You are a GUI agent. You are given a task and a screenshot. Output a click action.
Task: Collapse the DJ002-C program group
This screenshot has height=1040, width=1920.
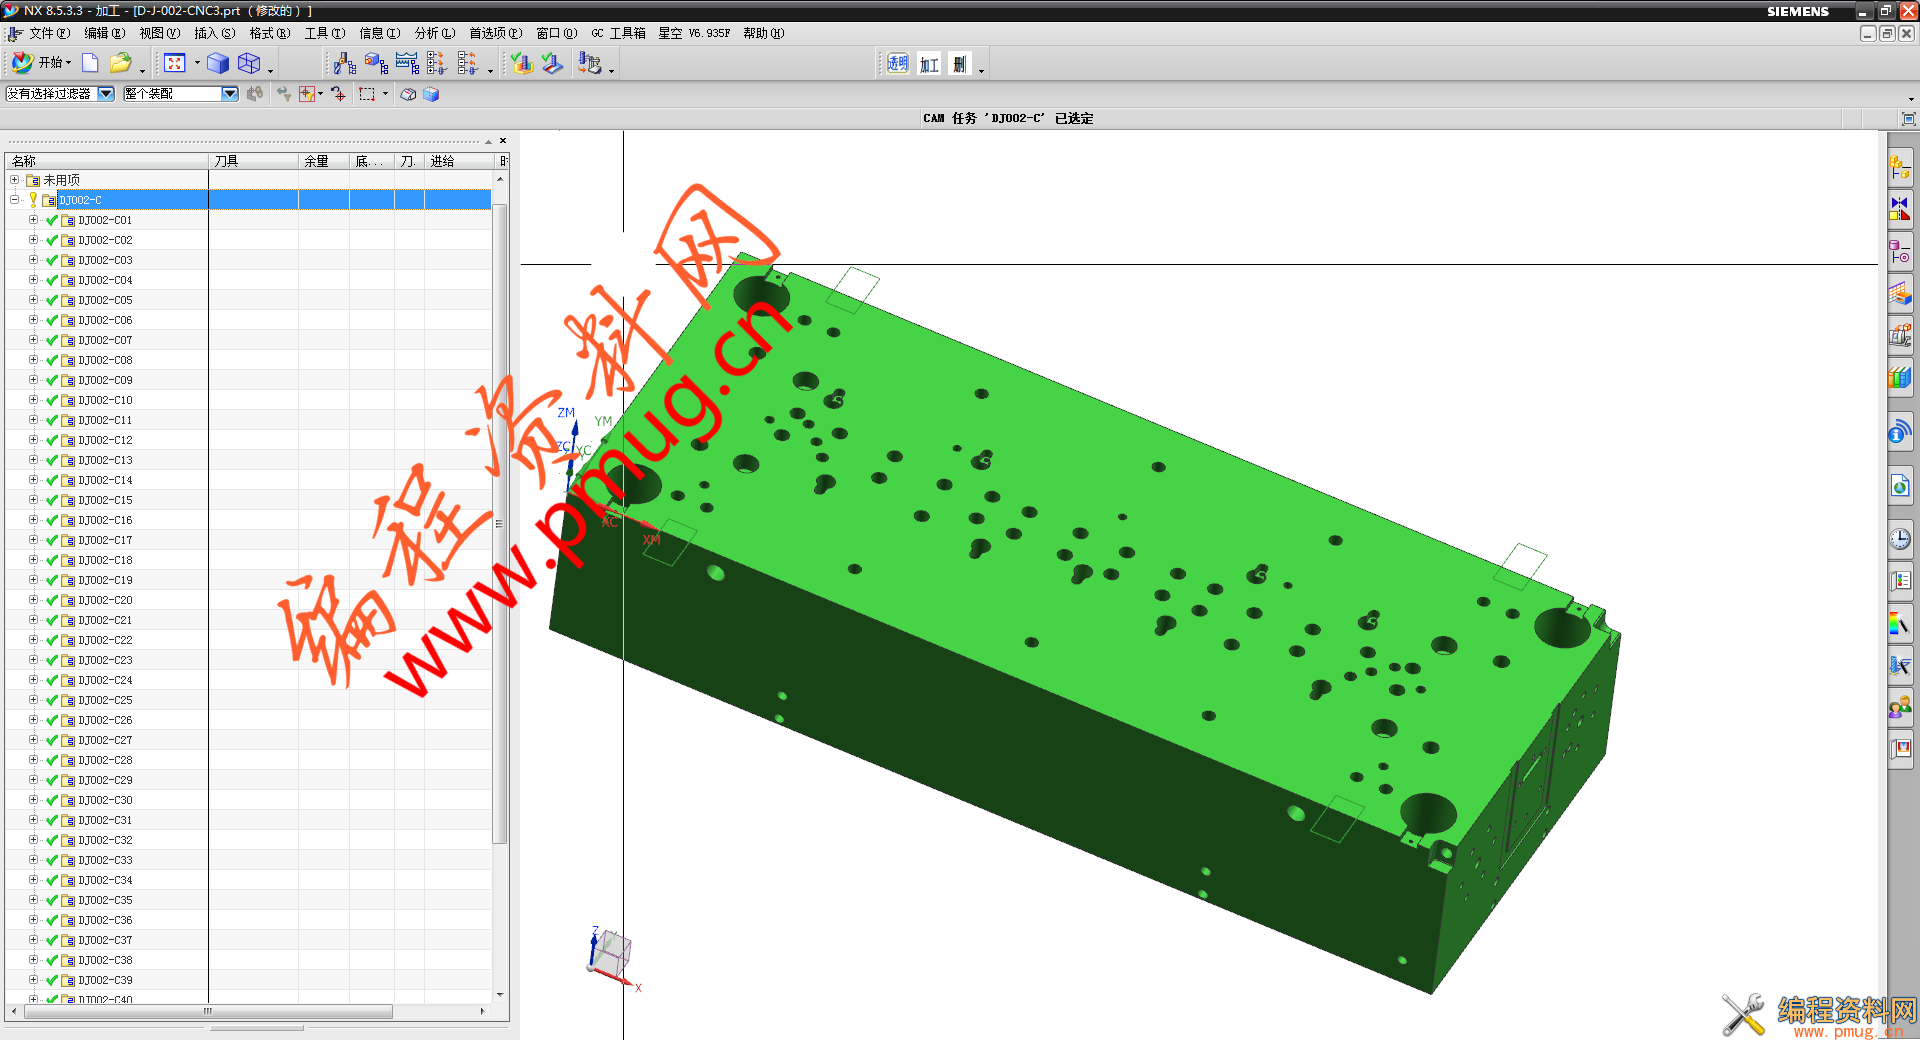point(15,200)
